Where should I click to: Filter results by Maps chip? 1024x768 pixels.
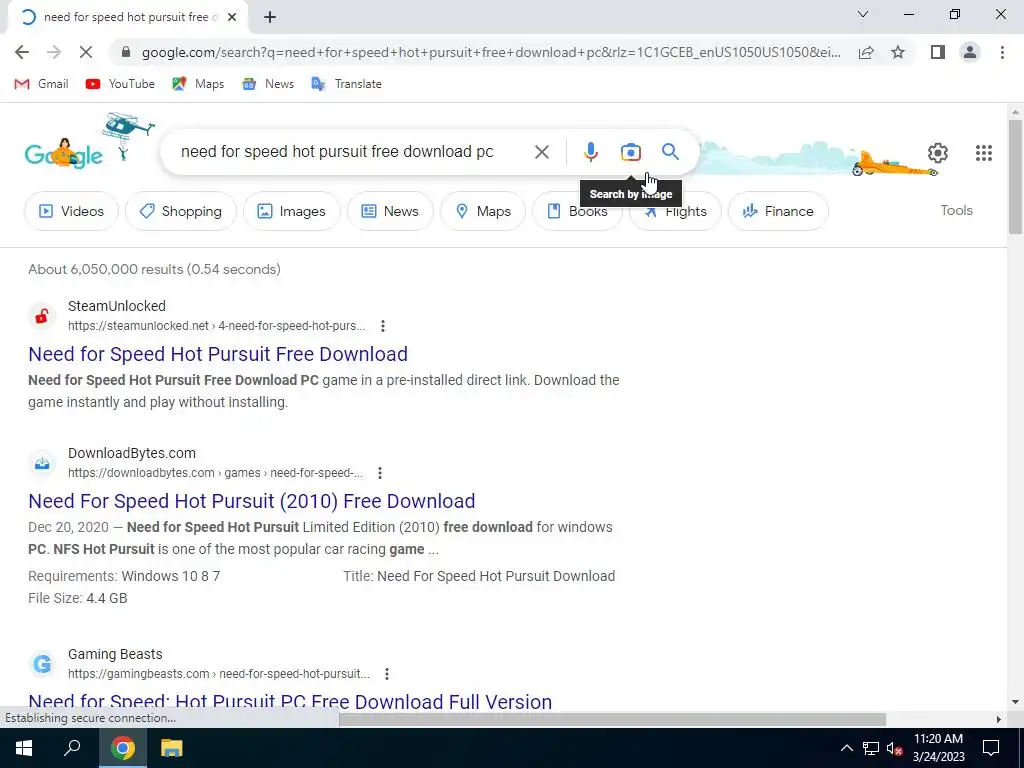click(x=483, y=211)
